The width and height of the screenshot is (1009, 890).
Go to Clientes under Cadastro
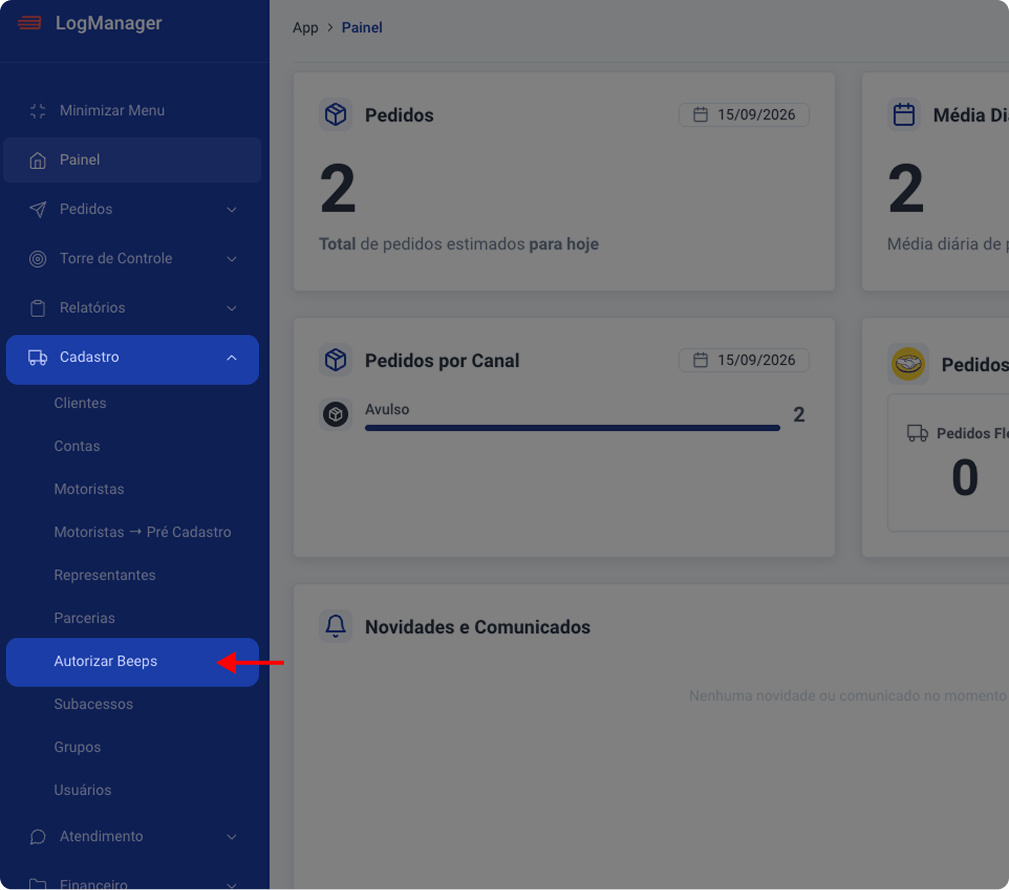click(80, 403)
